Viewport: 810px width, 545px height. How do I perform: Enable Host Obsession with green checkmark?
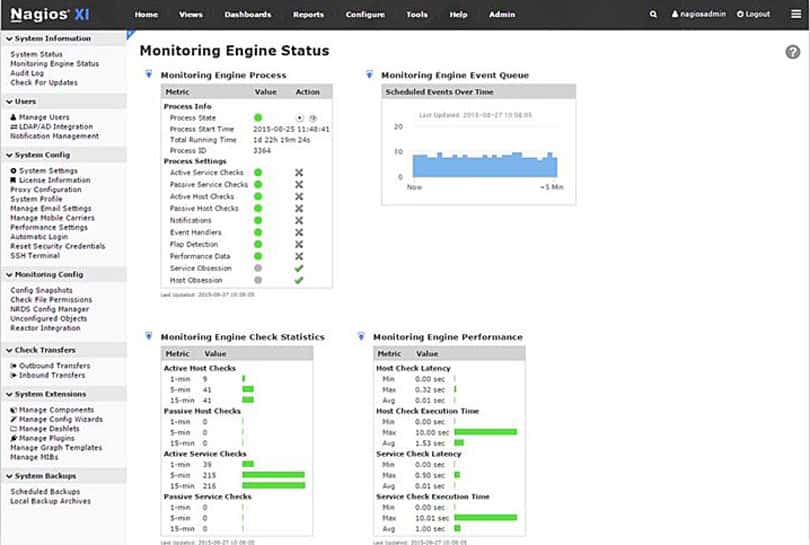point(299,280)
